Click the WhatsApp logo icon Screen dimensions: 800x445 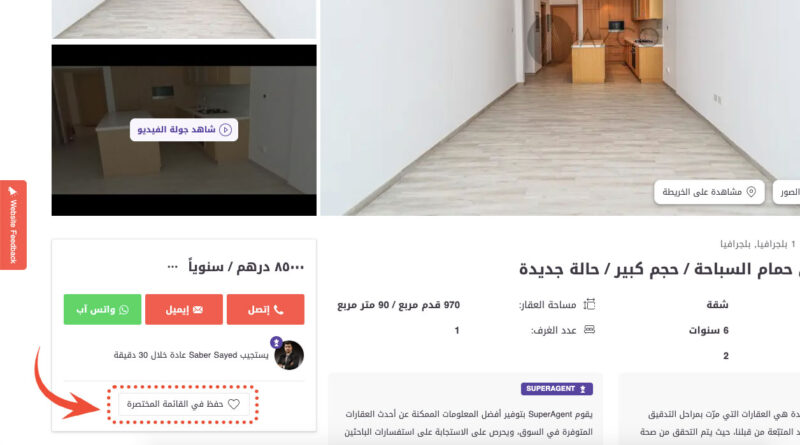tap(123, 310)
